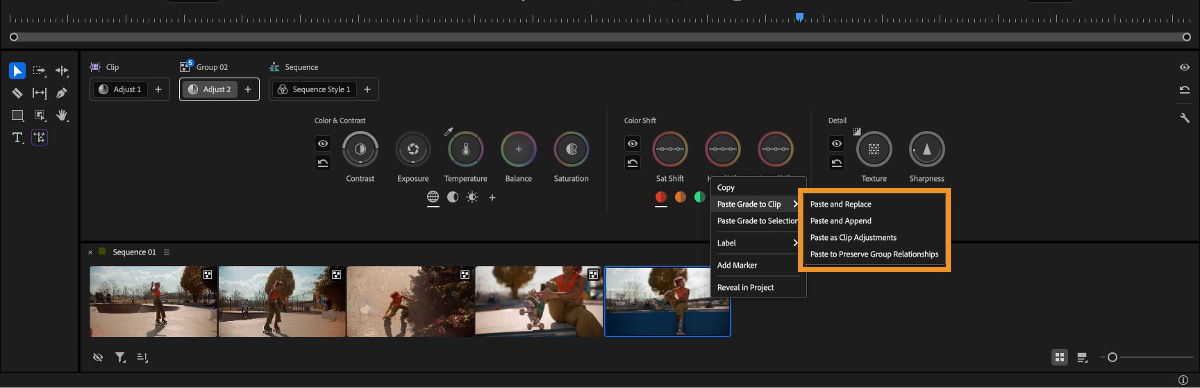Select the Selection arrow tool
The image size is (1200, 388).
(18, 71)
